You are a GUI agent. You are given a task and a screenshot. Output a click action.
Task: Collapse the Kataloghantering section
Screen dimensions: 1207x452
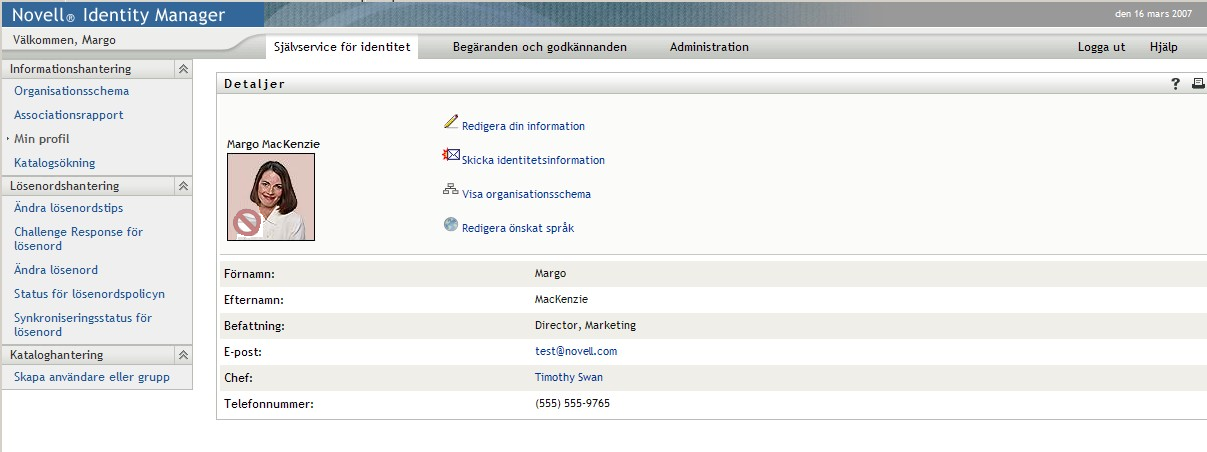[183, 355]
